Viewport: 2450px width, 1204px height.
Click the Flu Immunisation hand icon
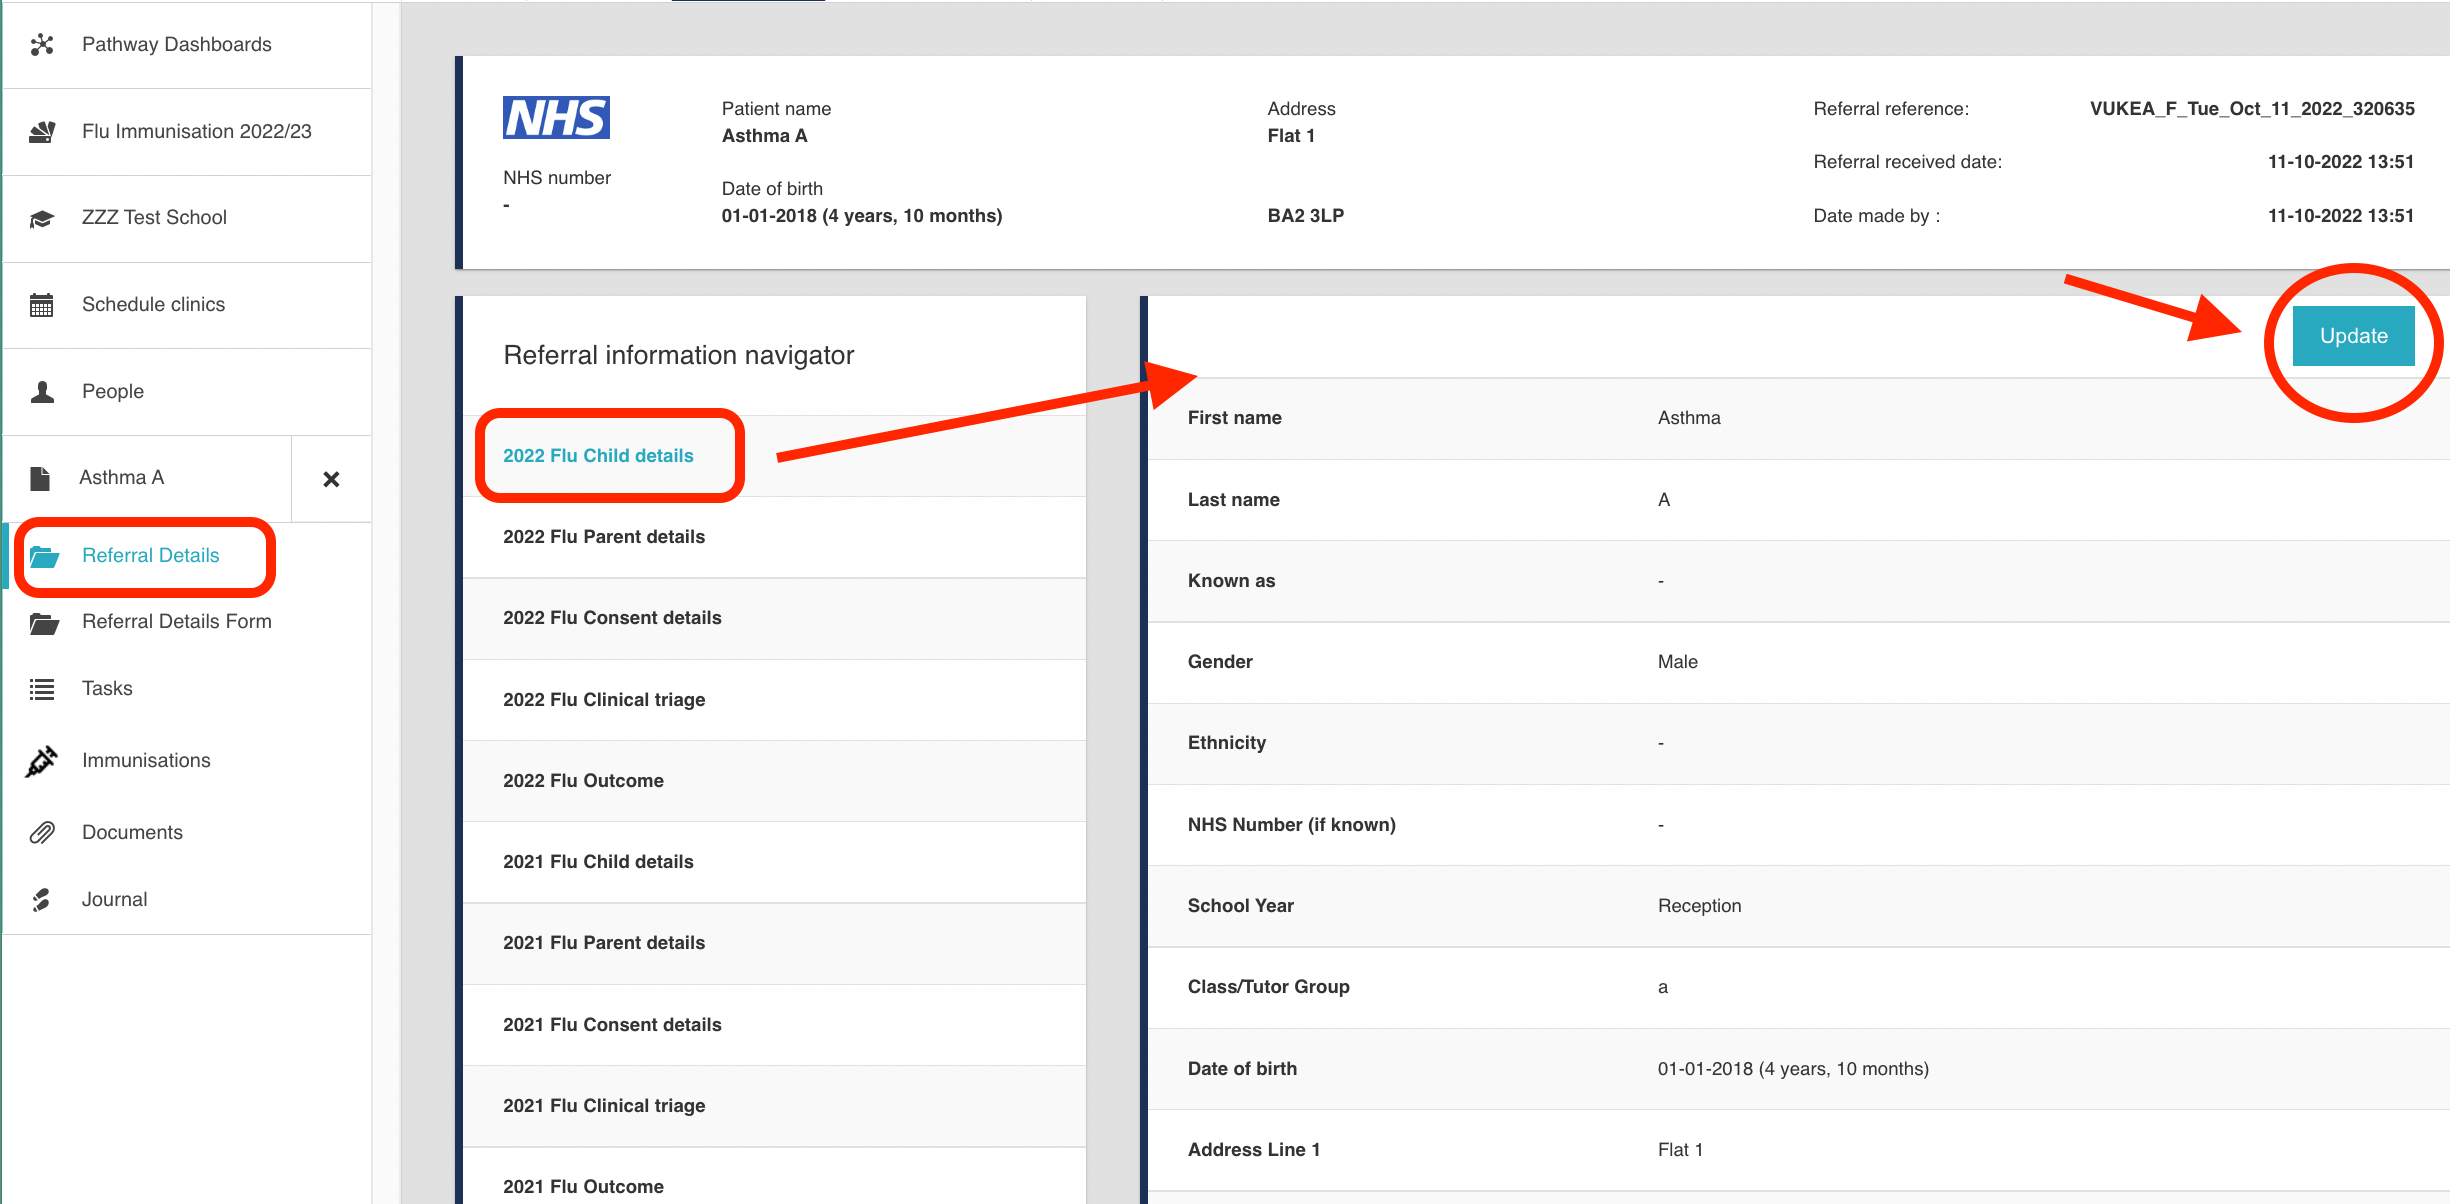tap(42, 131)
